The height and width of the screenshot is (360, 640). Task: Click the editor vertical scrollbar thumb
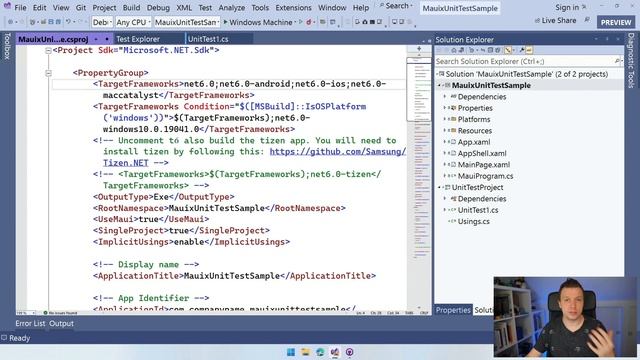(x=419, y=89)
